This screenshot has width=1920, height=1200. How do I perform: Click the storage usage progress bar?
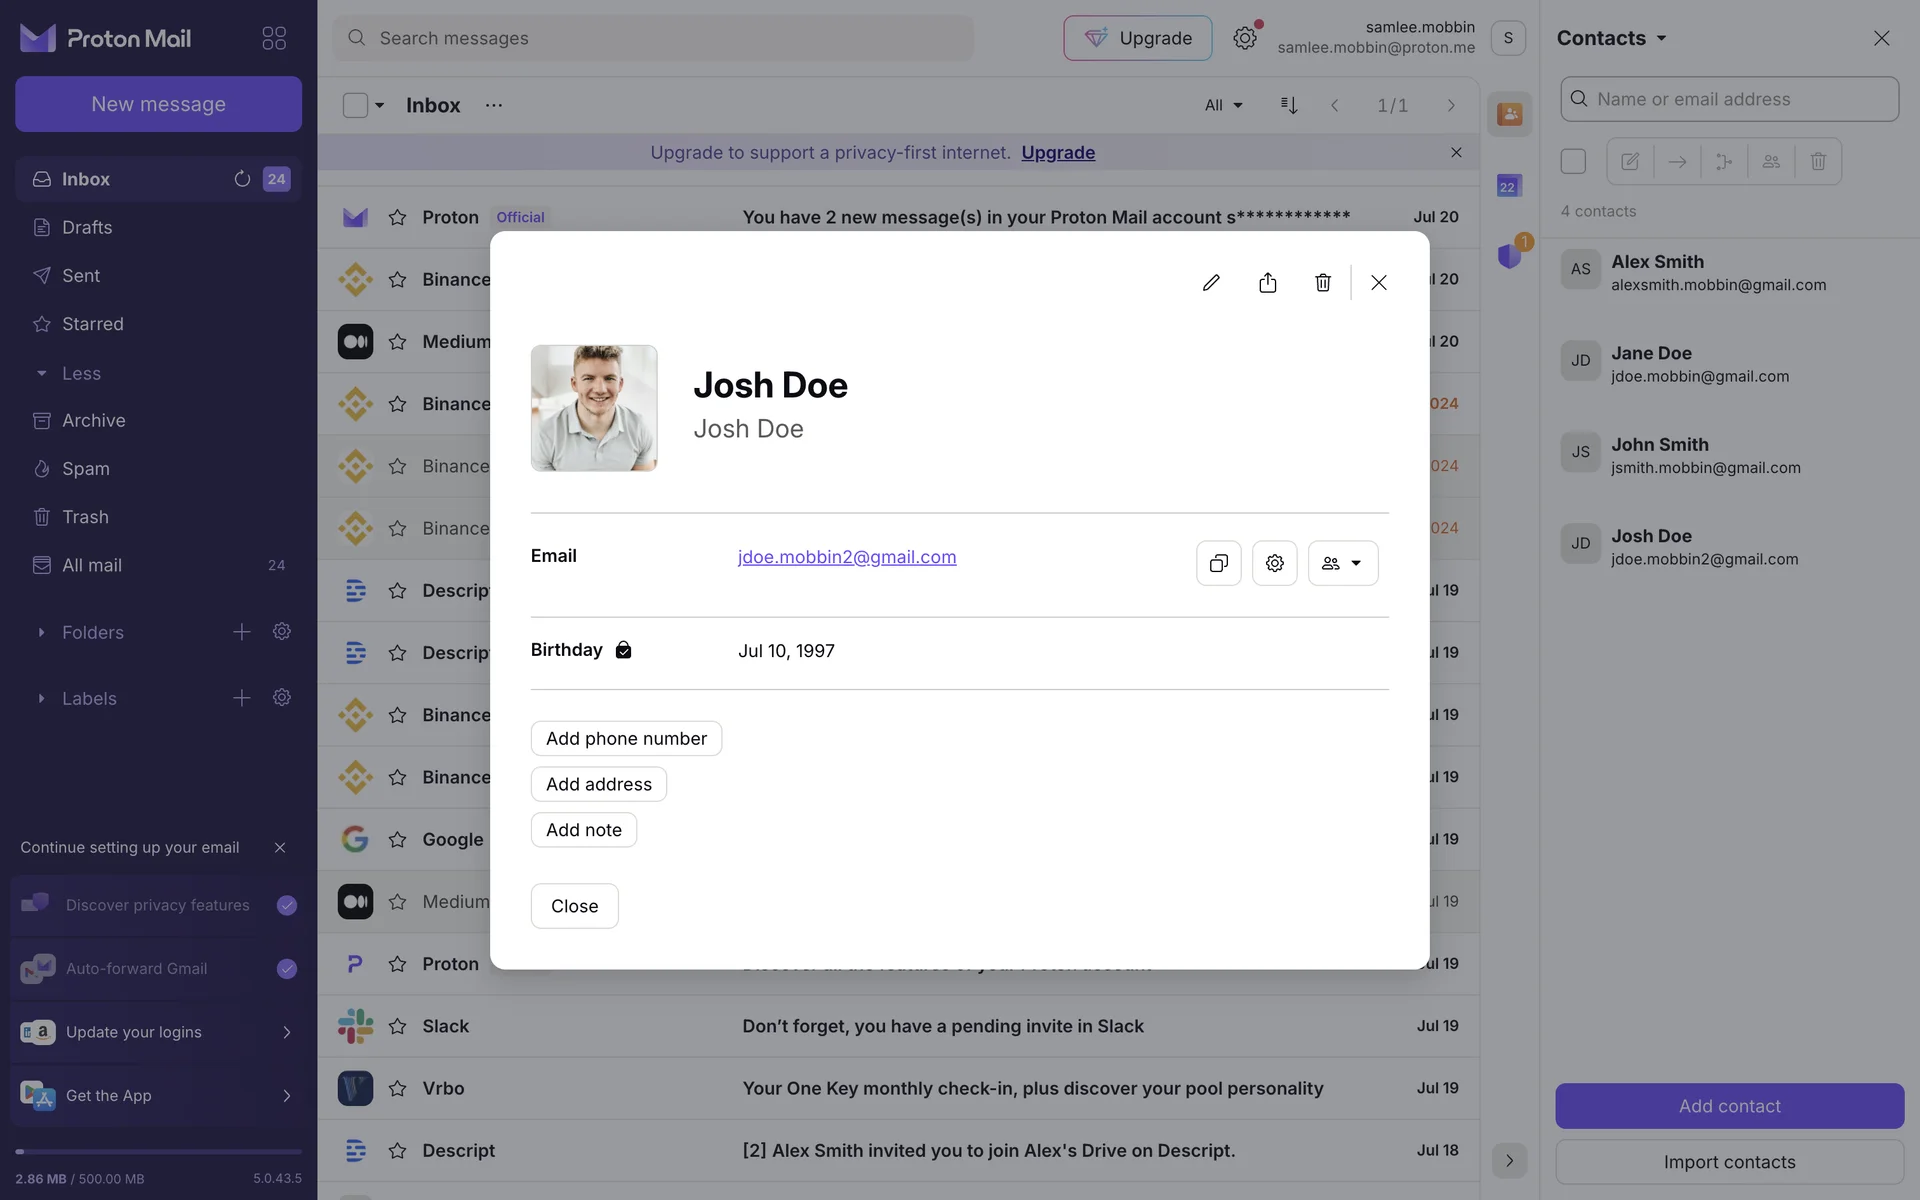[x=158, y=1151]
